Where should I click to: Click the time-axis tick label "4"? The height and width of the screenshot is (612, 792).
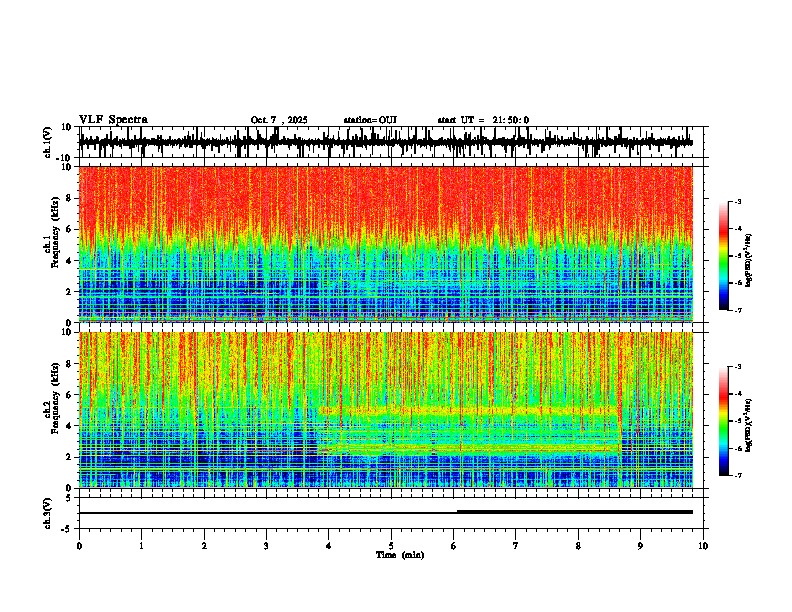point(329,546)
